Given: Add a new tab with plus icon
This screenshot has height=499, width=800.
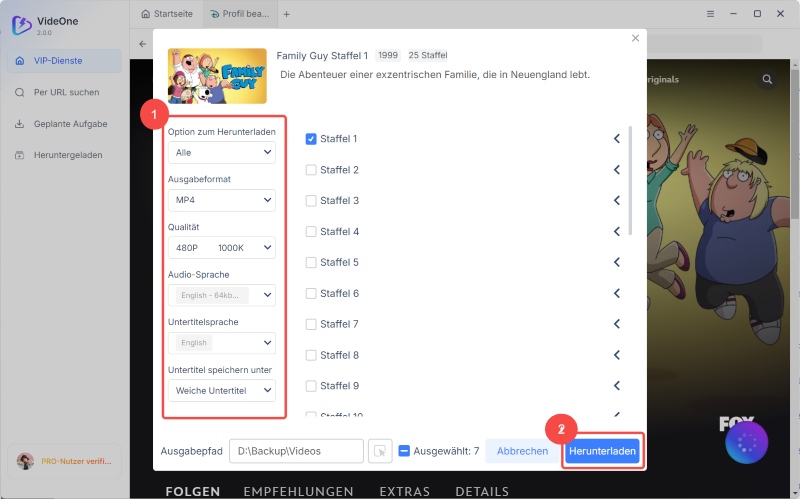Looking at the screenshot, I should (286, 14).
